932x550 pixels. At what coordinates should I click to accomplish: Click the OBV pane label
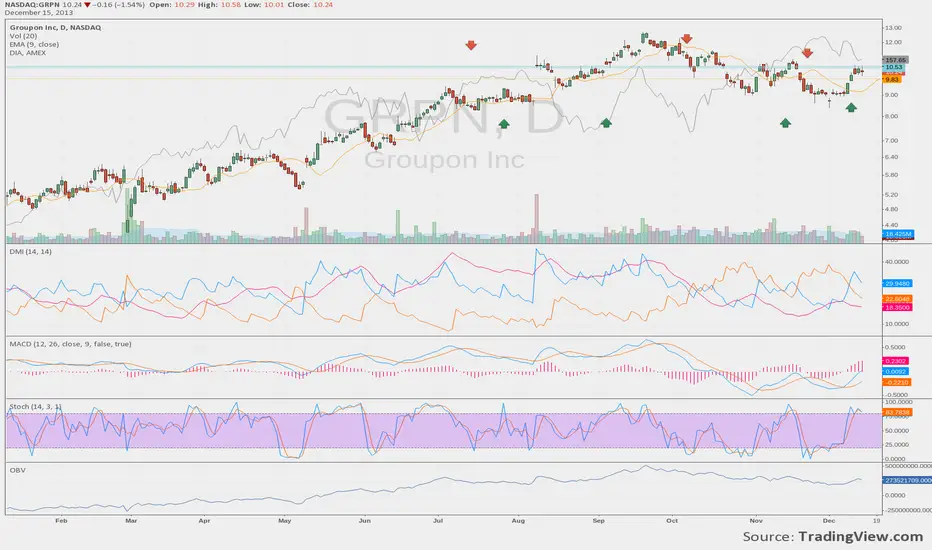pyautogui.click(x=17, y=470)
